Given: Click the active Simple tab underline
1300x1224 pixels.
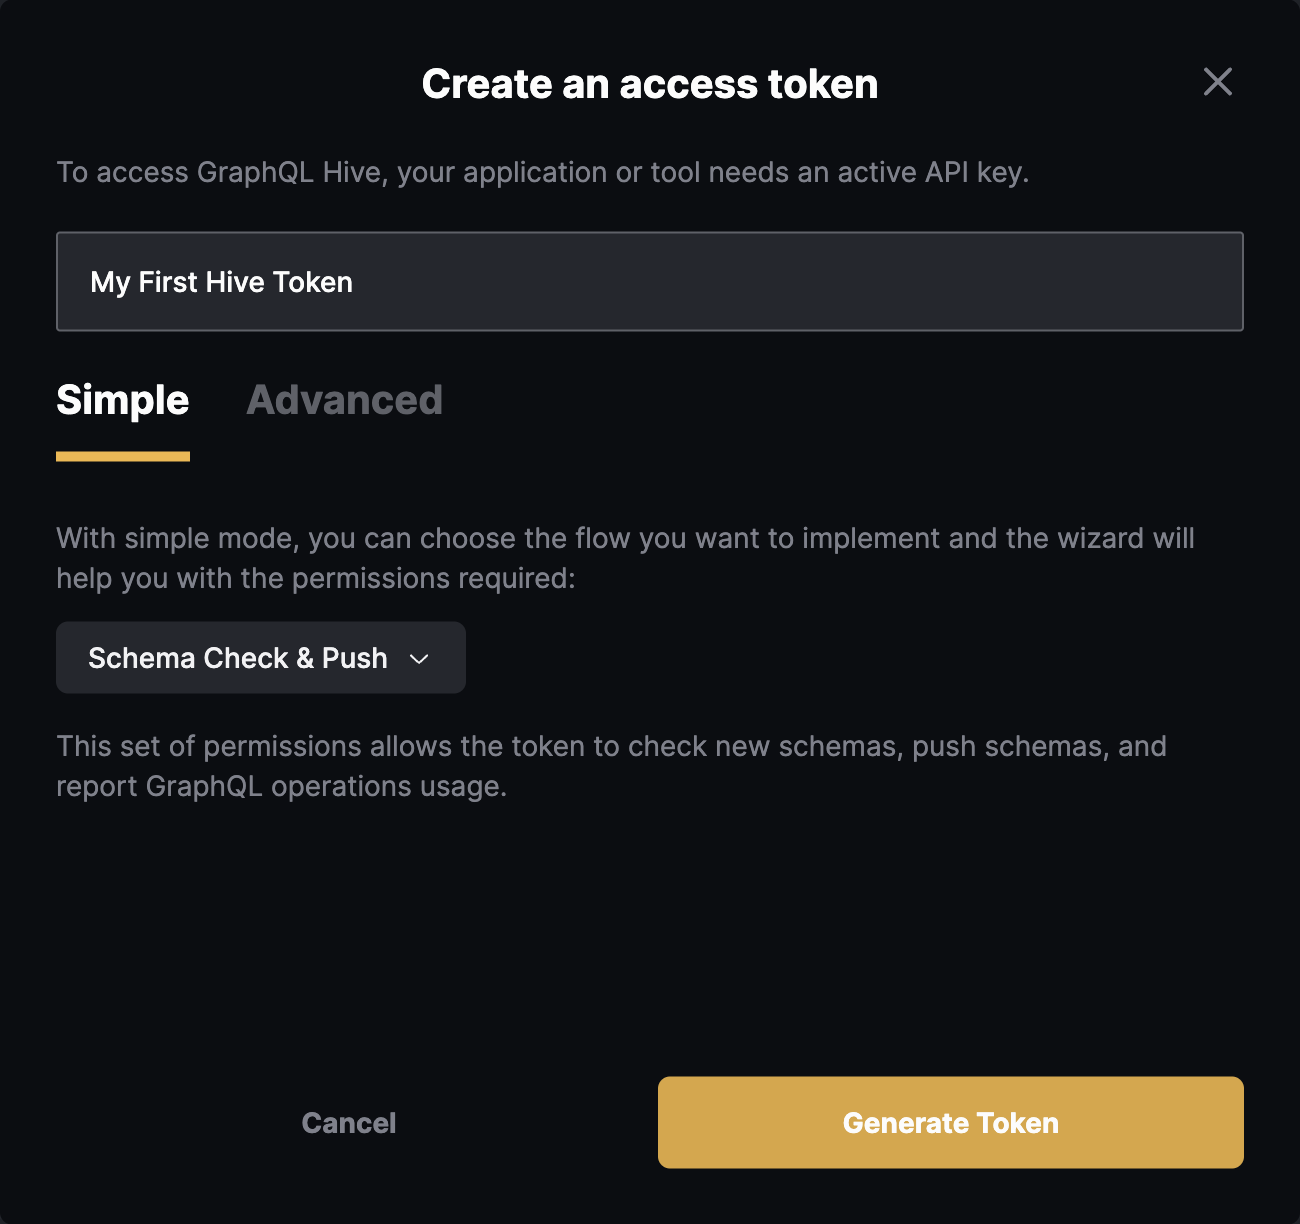Looking at the screenshot, I should [122, 457].
